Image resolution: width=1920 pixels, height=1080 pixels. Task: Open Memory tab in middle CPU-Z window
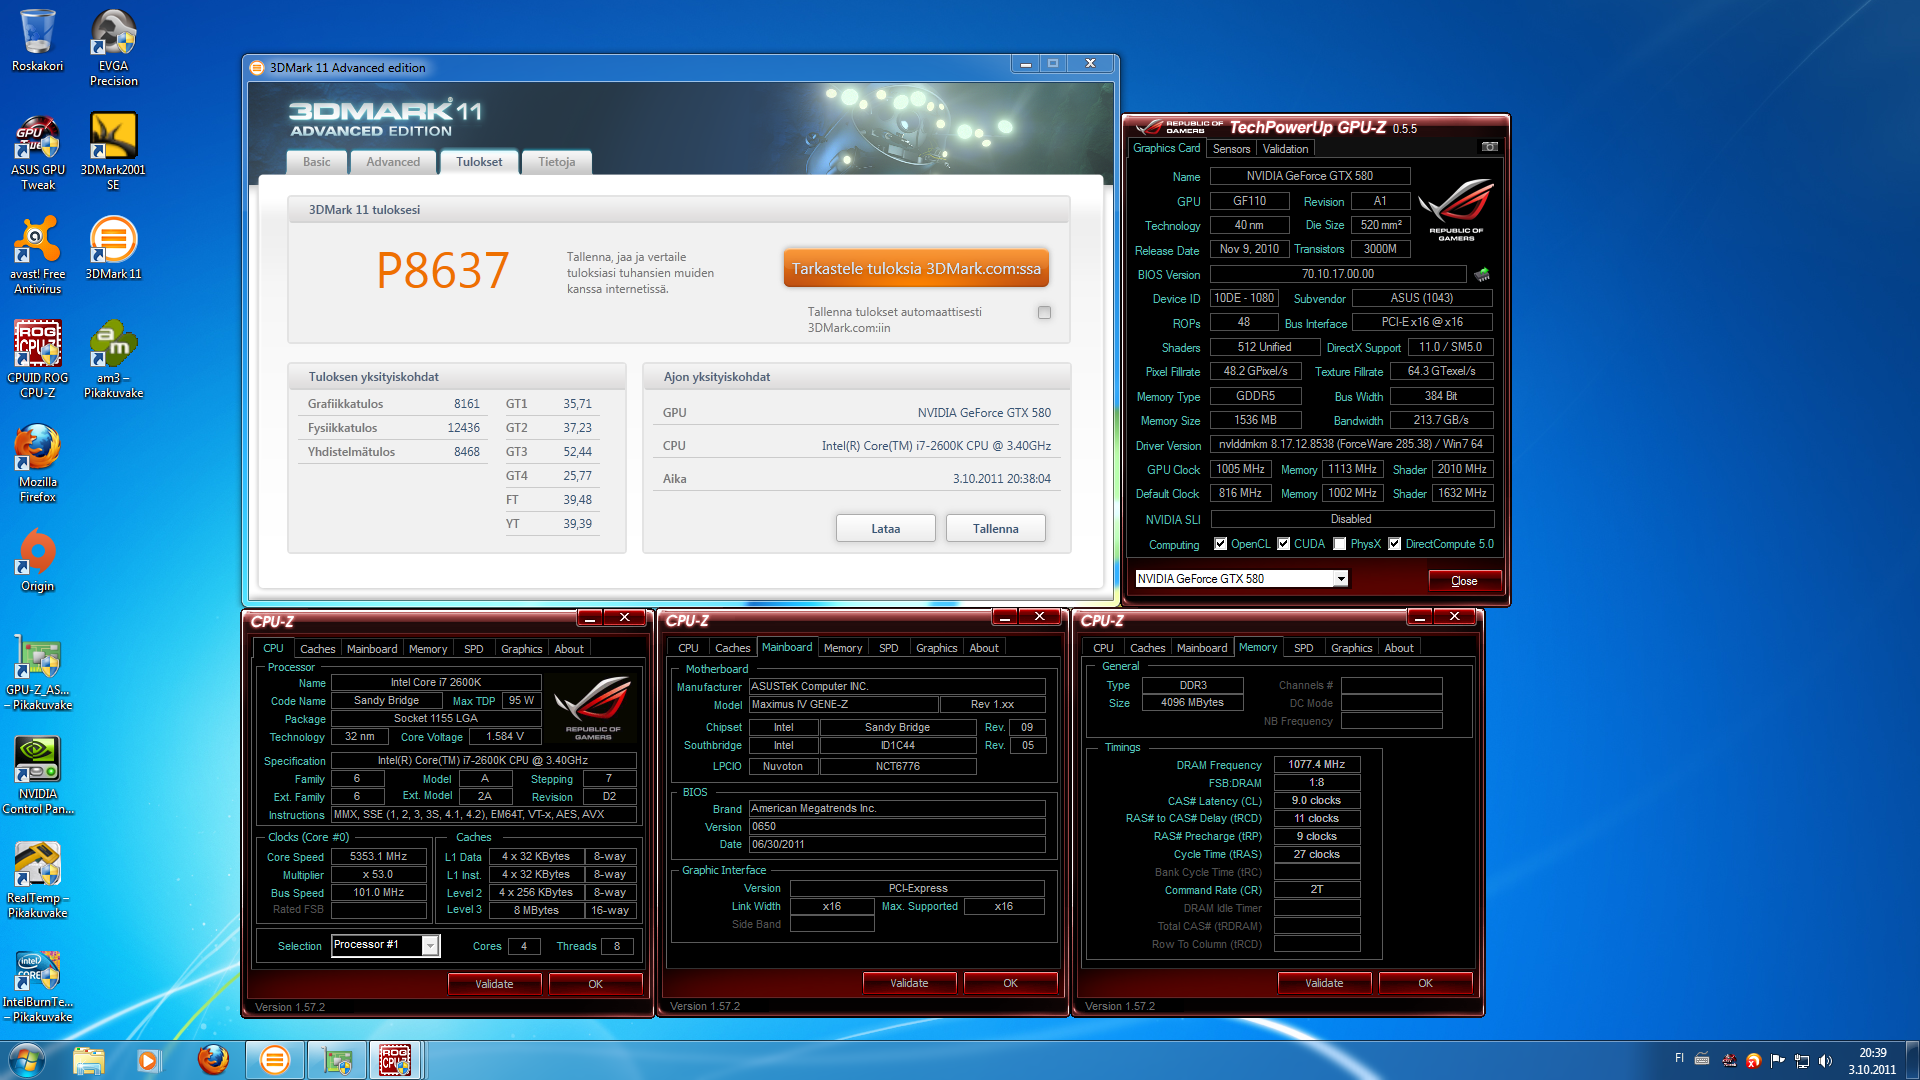pyautogui.click(x=843, y=648)
